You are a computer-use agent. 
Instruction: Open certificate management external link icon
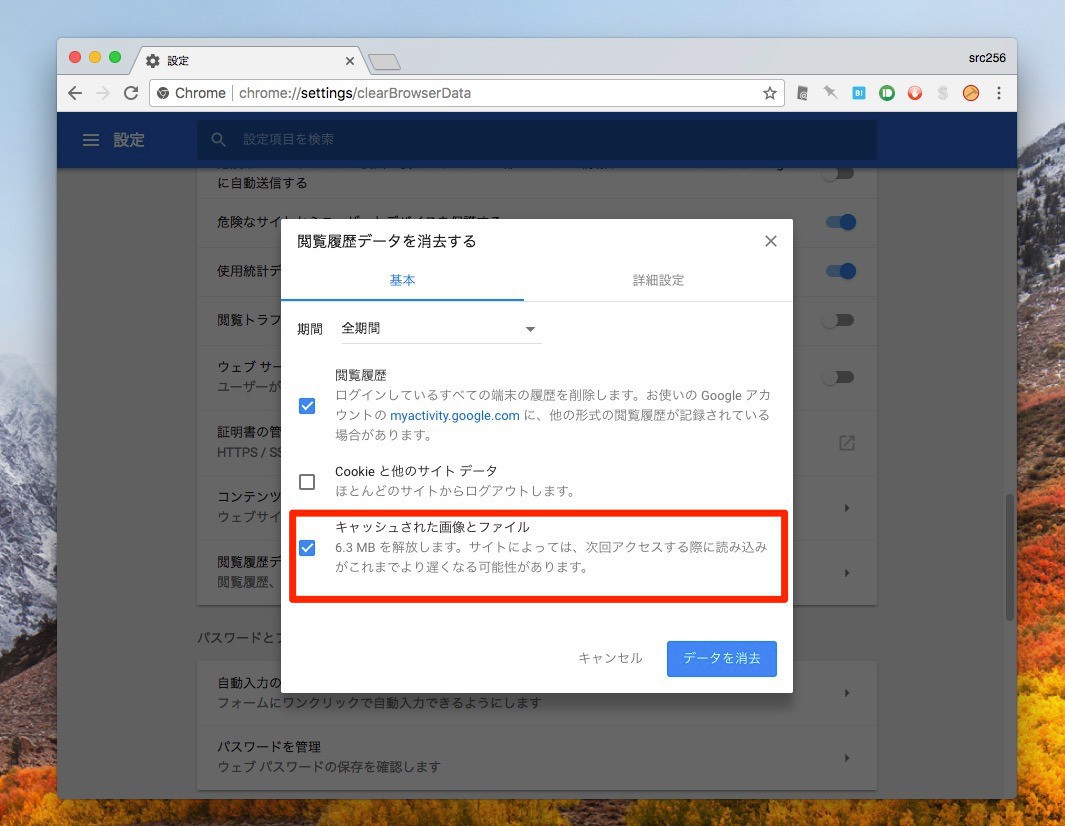coord(846,443)
